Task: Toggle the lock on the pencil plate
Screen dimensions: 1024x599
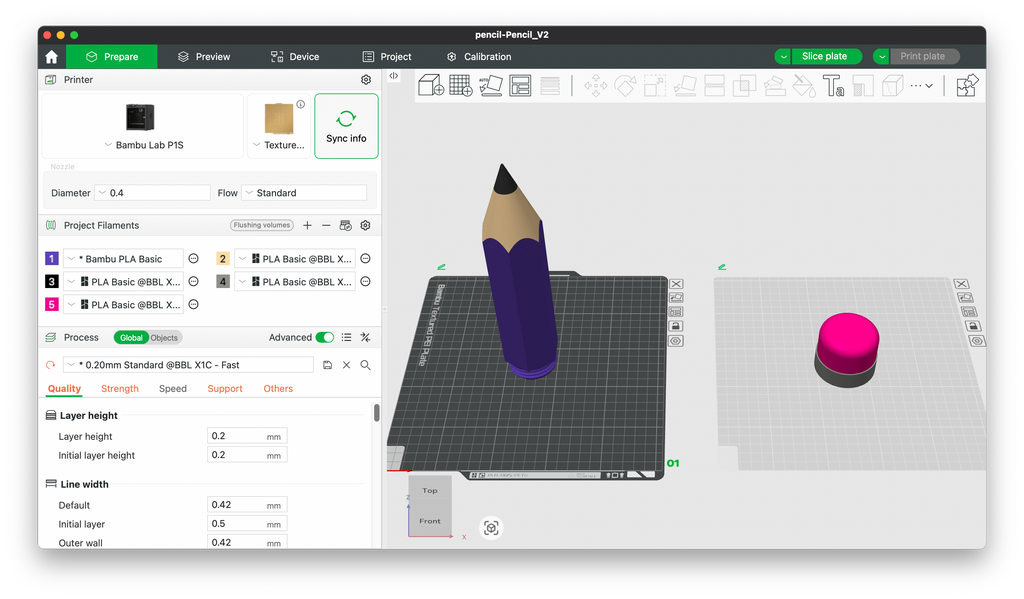Action: click(676, 326)
